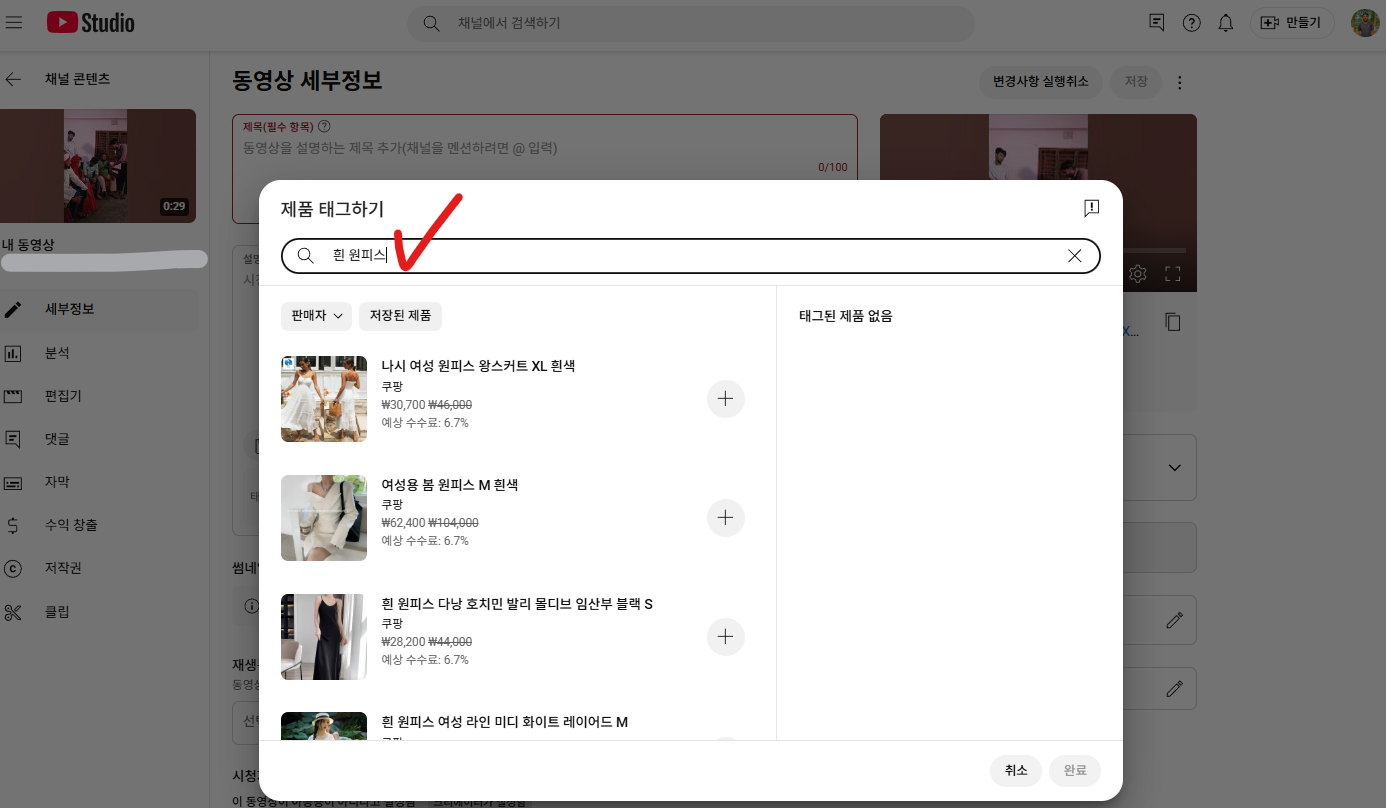The width and height of the screenshot is (1386, 808).
Task: Open the 만들기 create menu
Action: click(x=1291, y=23)
